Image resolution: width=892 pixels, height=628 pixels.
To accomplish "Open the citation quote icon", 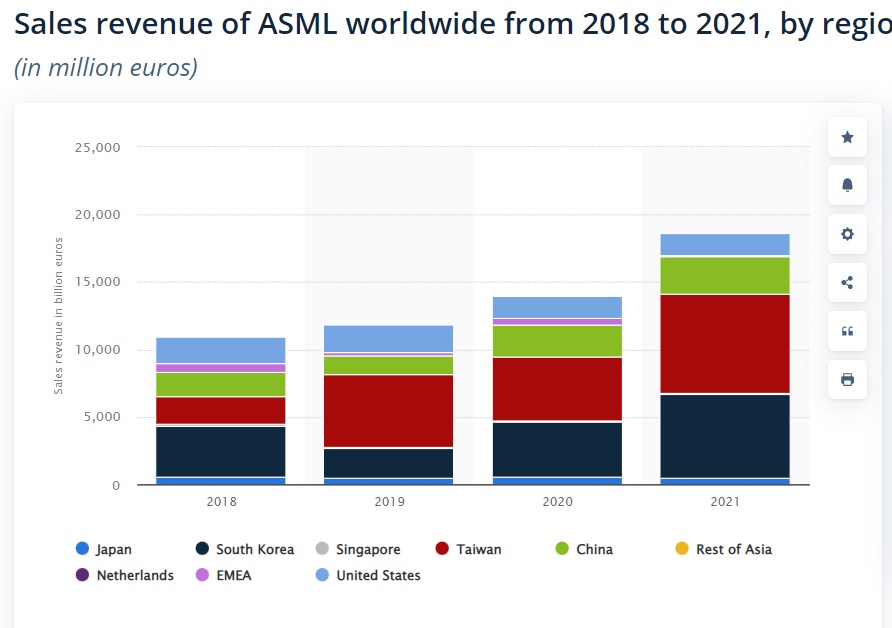I will pos(847,331).
